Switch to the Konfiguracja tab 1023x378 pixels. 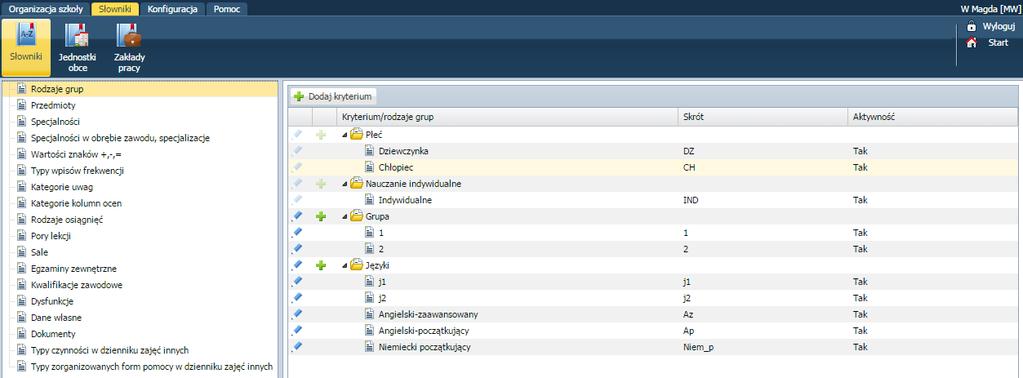[x=172, y=9]
